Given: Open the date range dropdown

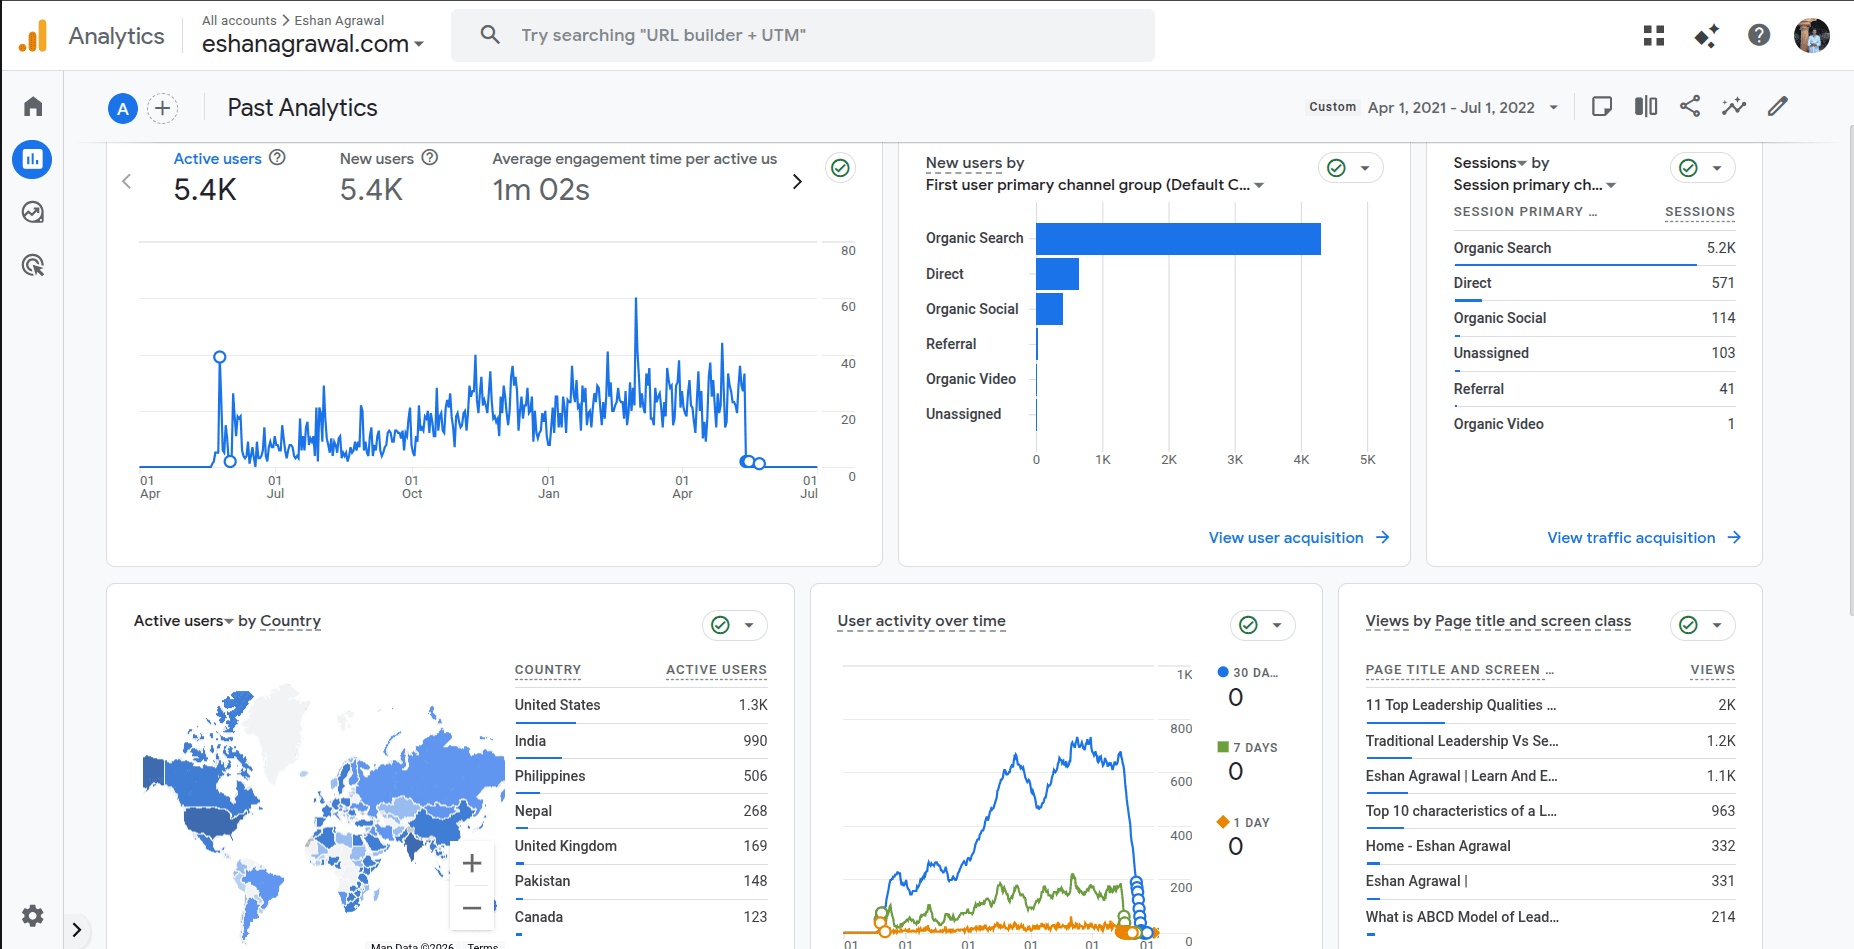Looking at the screenshot, I should (1462, 108).
